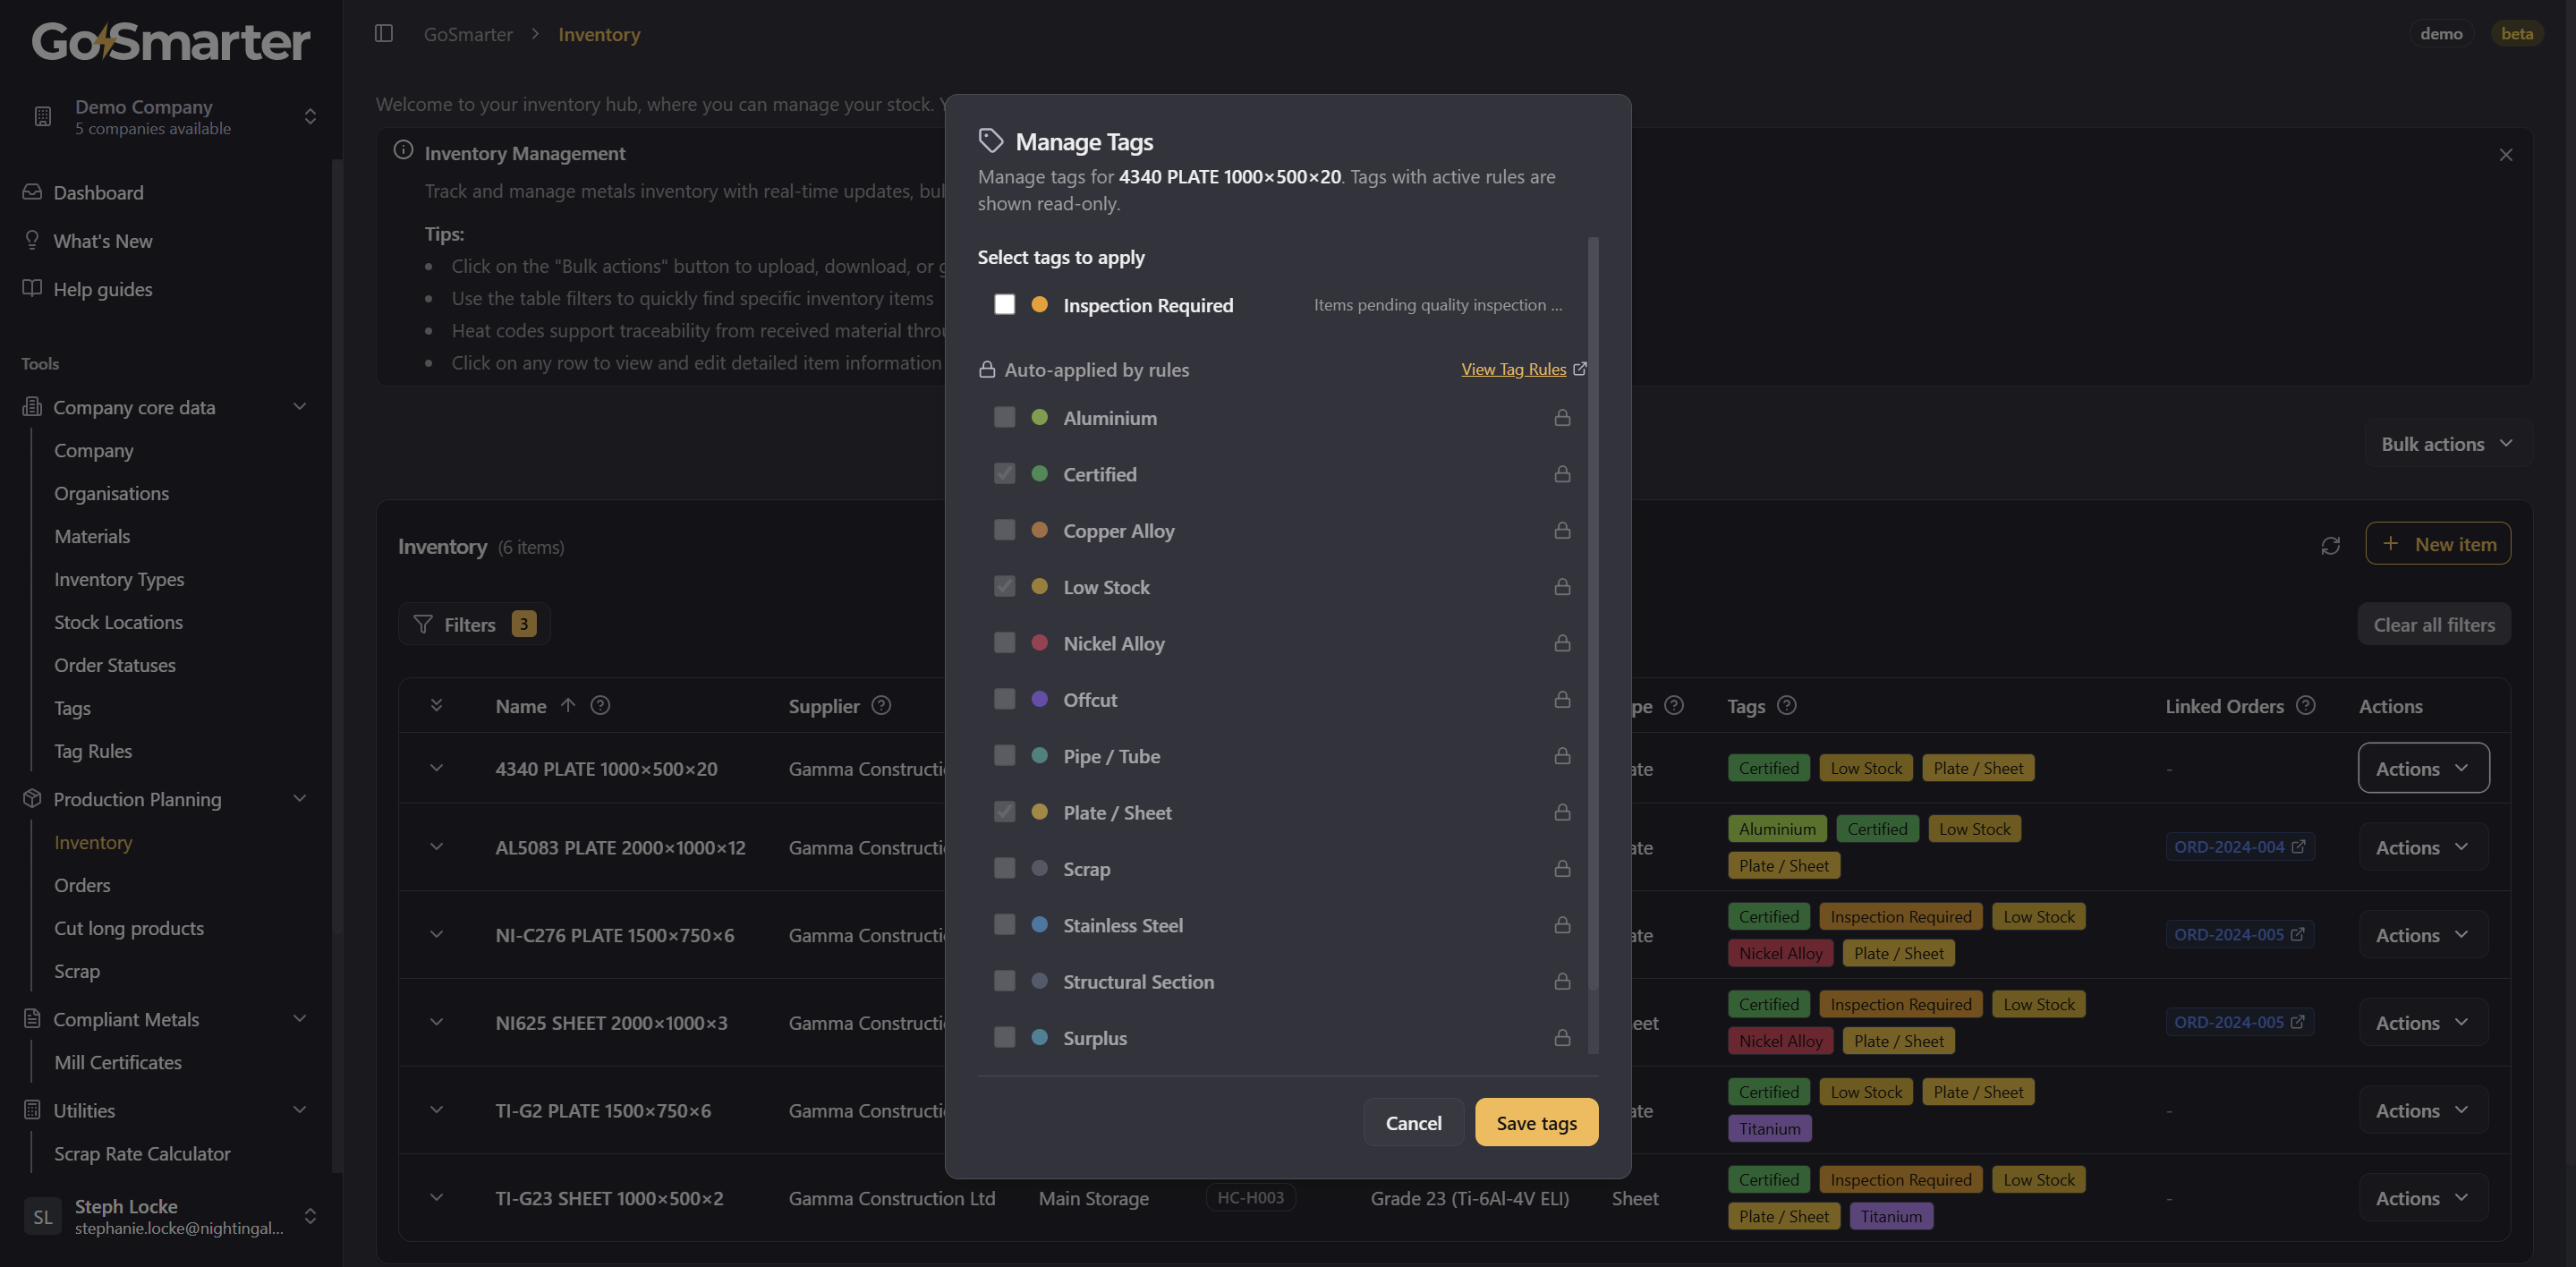Screen dimensions: 2576x1267
Task: Click the blue Stainless Steel color dot
Action: 1040,925
